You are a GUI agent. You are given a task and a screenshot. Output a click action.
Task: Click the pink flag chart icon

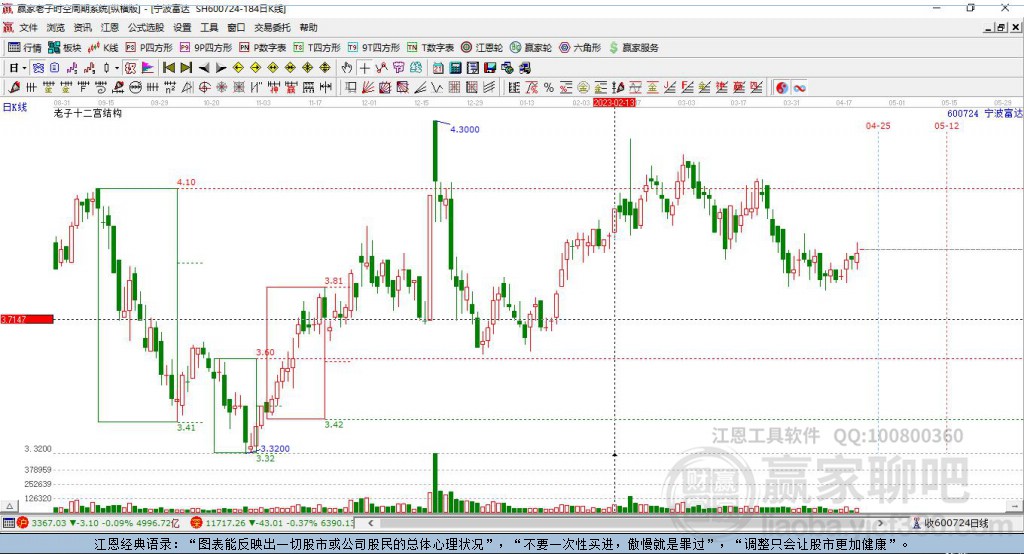148,68
